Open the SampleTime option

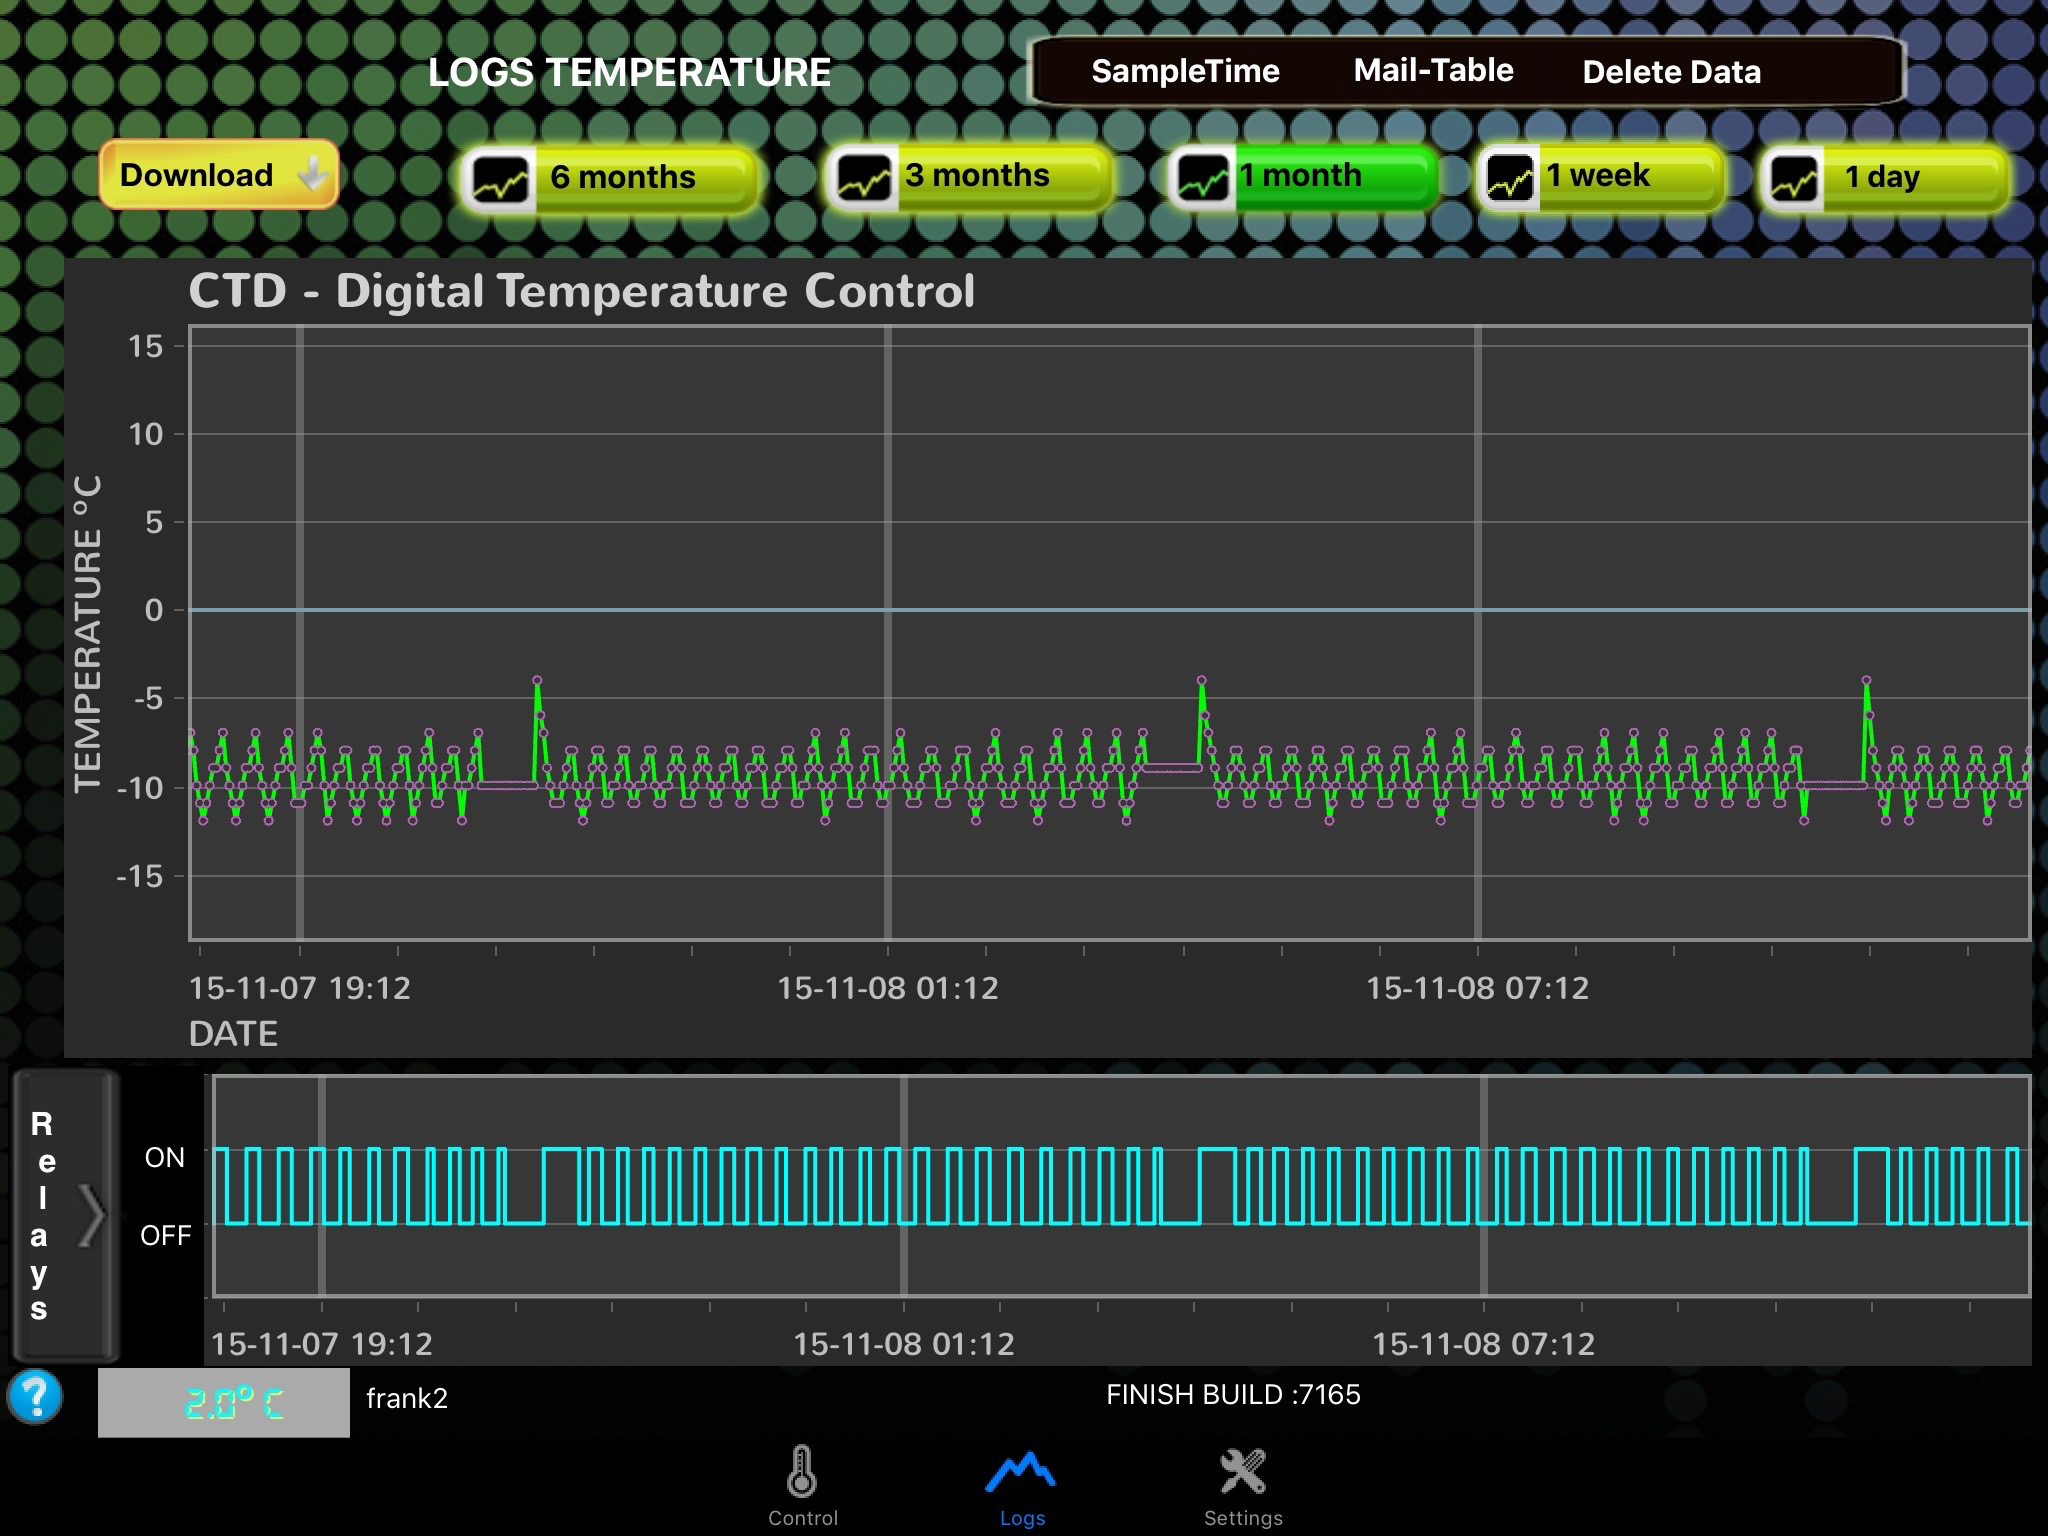tap(1185, 71)
